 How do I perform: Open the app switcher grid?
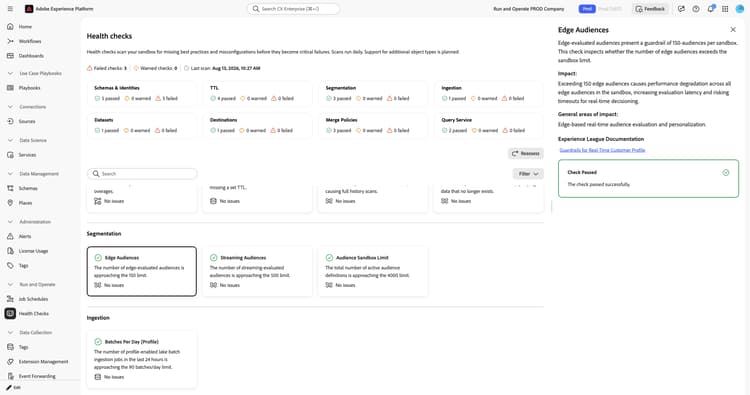[x=725, y=9]
